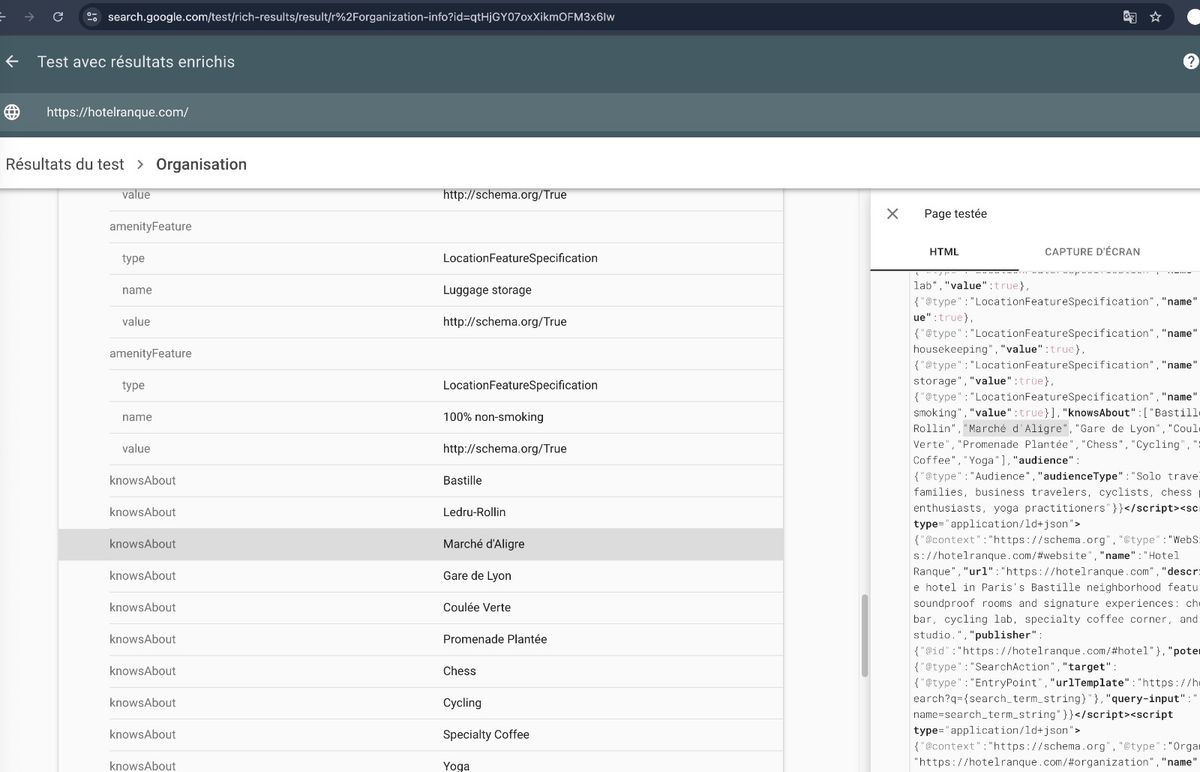This screenshot has width=1200, height=772.
Task: Click the 'Organisation' breadcrumb
Action: [201, 164]
